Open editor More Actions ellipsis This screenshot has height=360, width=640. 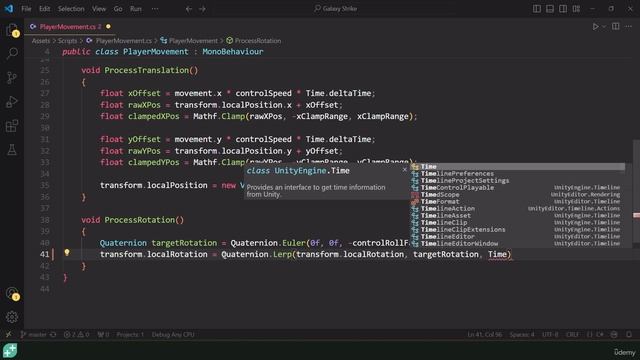[x=629, y=27]
